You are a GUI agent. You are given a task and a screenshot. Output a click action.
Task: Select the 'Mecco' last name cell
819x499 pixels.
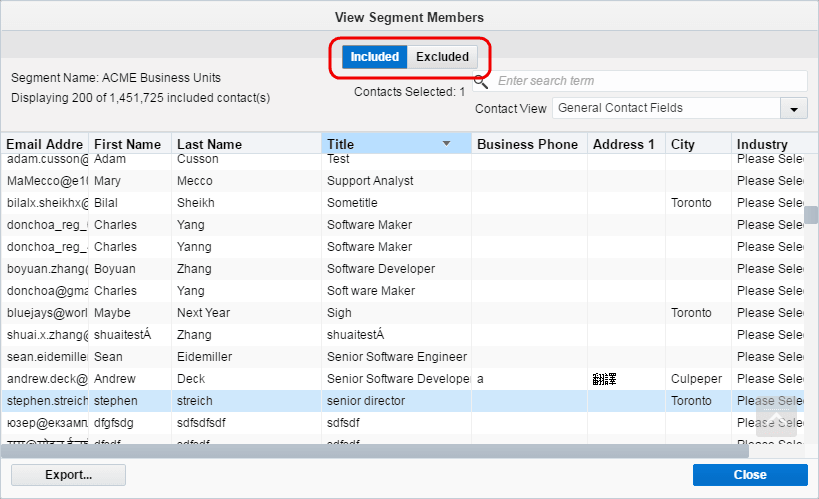(x=247, y=181)
